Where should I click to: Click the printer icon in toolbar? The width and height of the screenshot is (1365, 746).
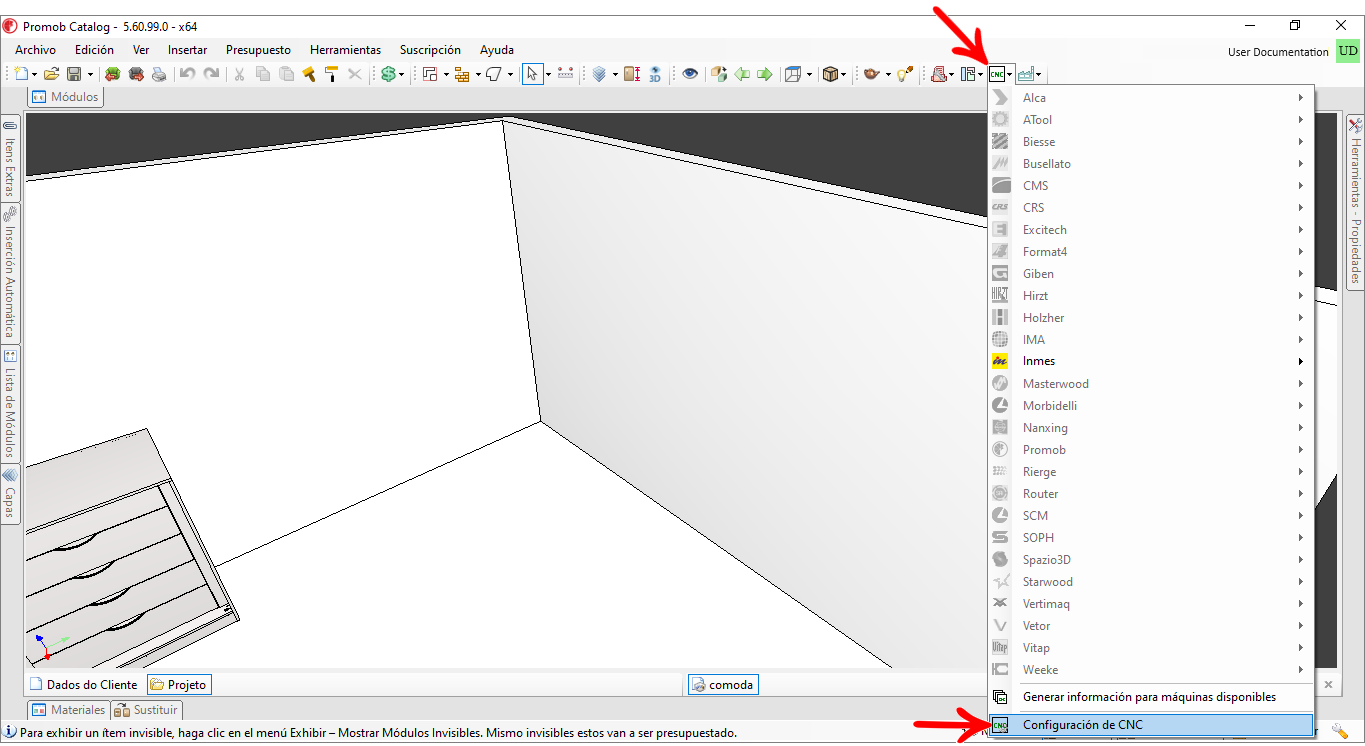coord(159,74)
